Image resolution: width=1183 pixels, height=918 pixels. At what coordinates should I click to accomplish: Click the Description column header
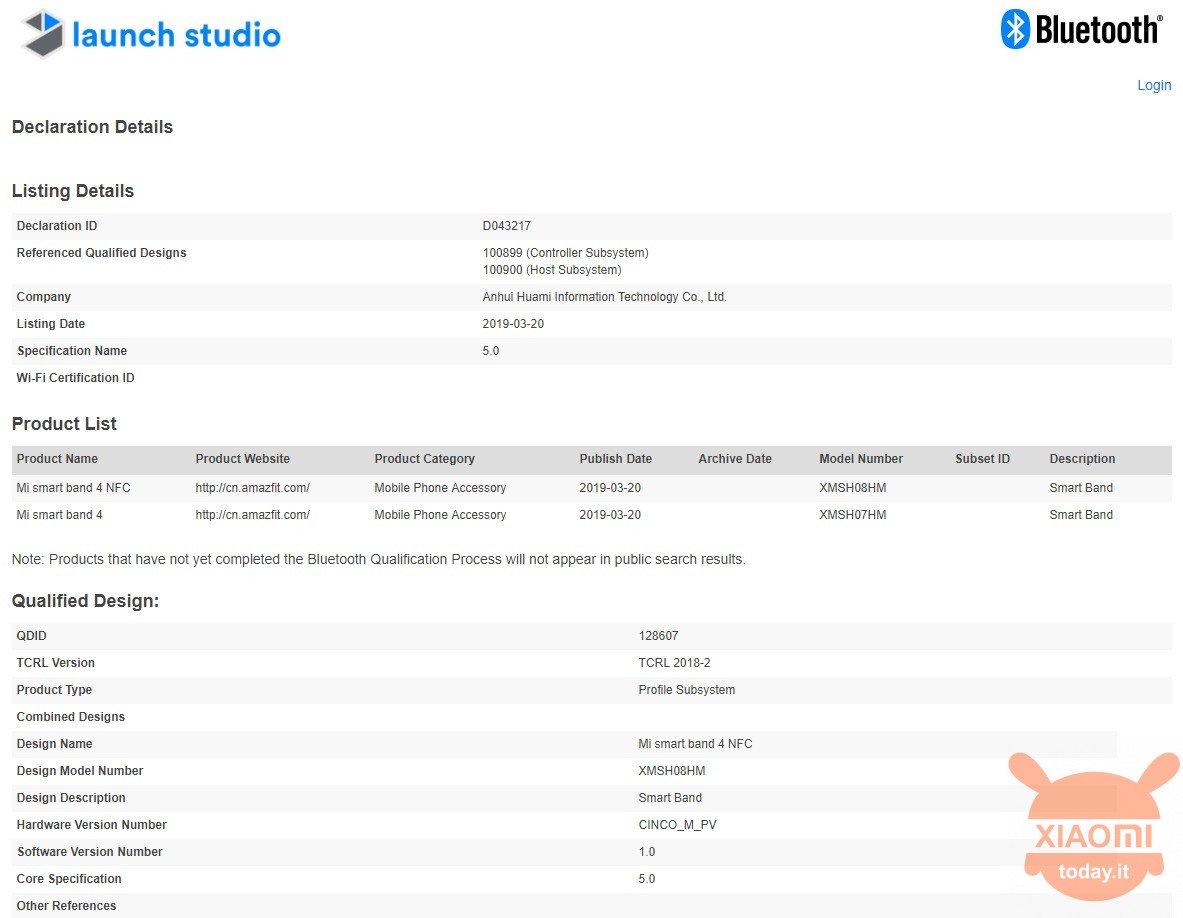tap(1082, 459)
